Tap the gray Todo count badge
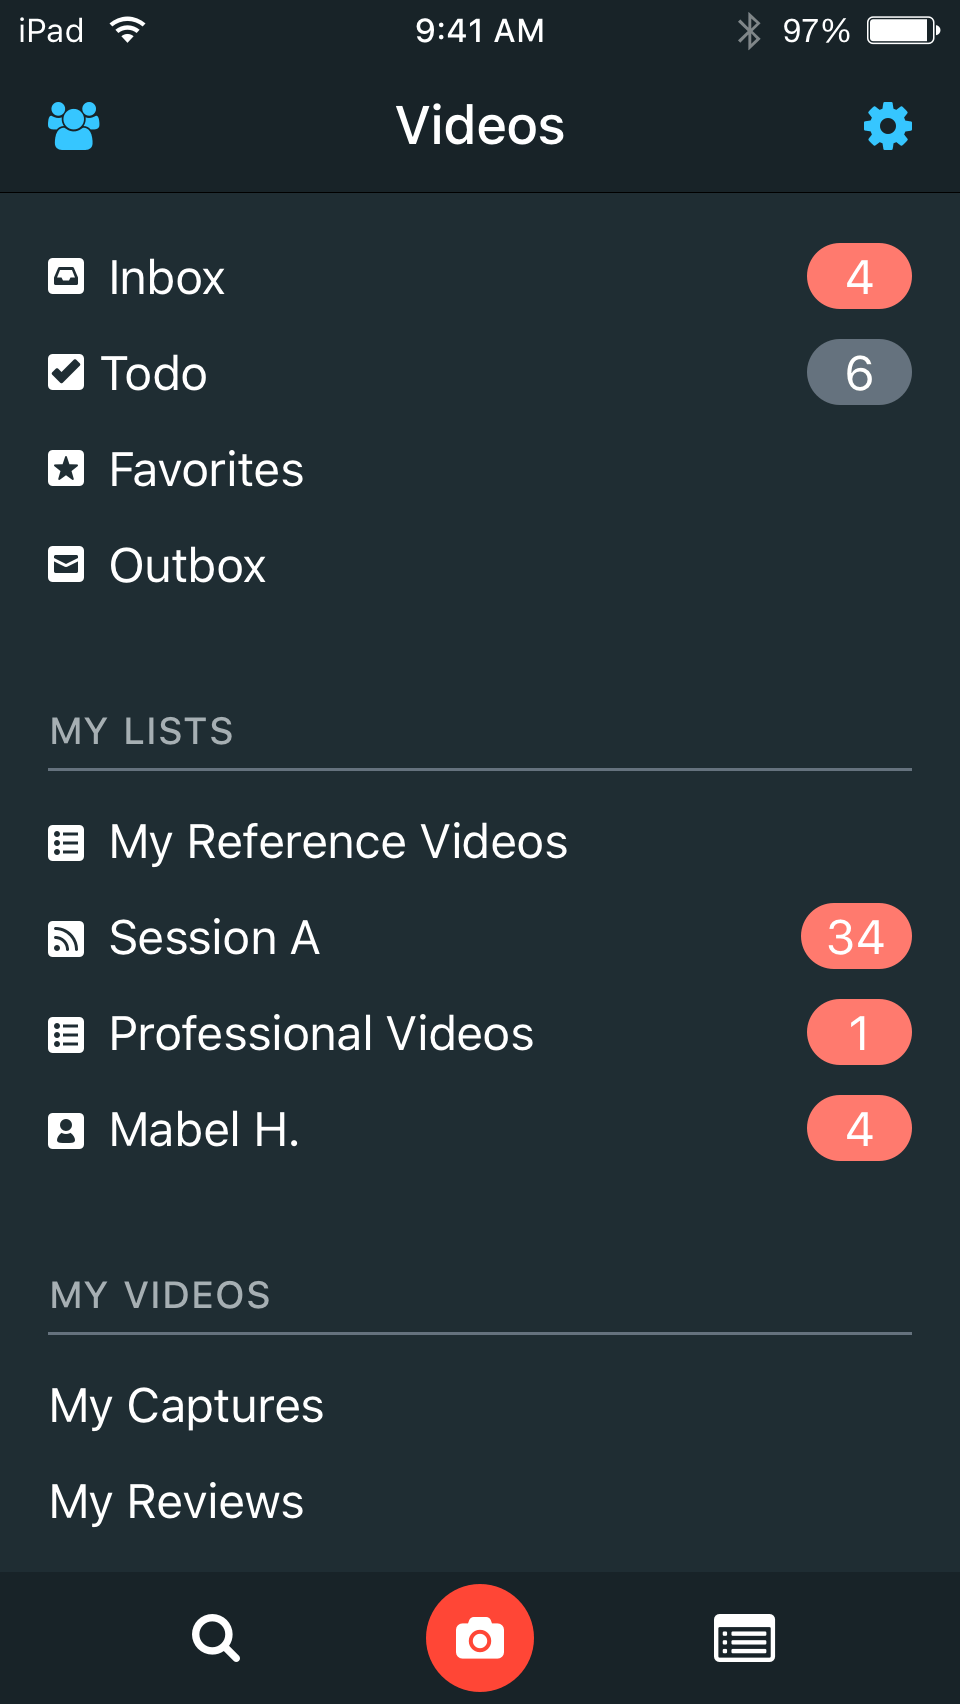The image size is (960, 1704). tap(859, 372)
